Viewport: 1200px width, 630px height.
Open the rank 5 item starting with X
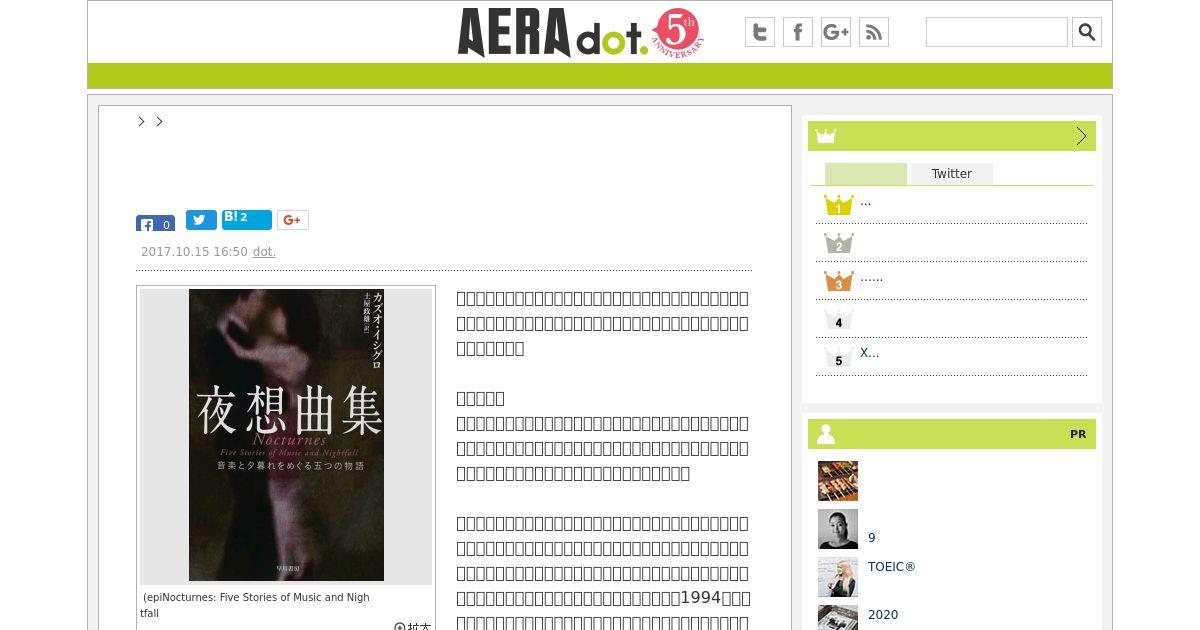pos(869,353)
